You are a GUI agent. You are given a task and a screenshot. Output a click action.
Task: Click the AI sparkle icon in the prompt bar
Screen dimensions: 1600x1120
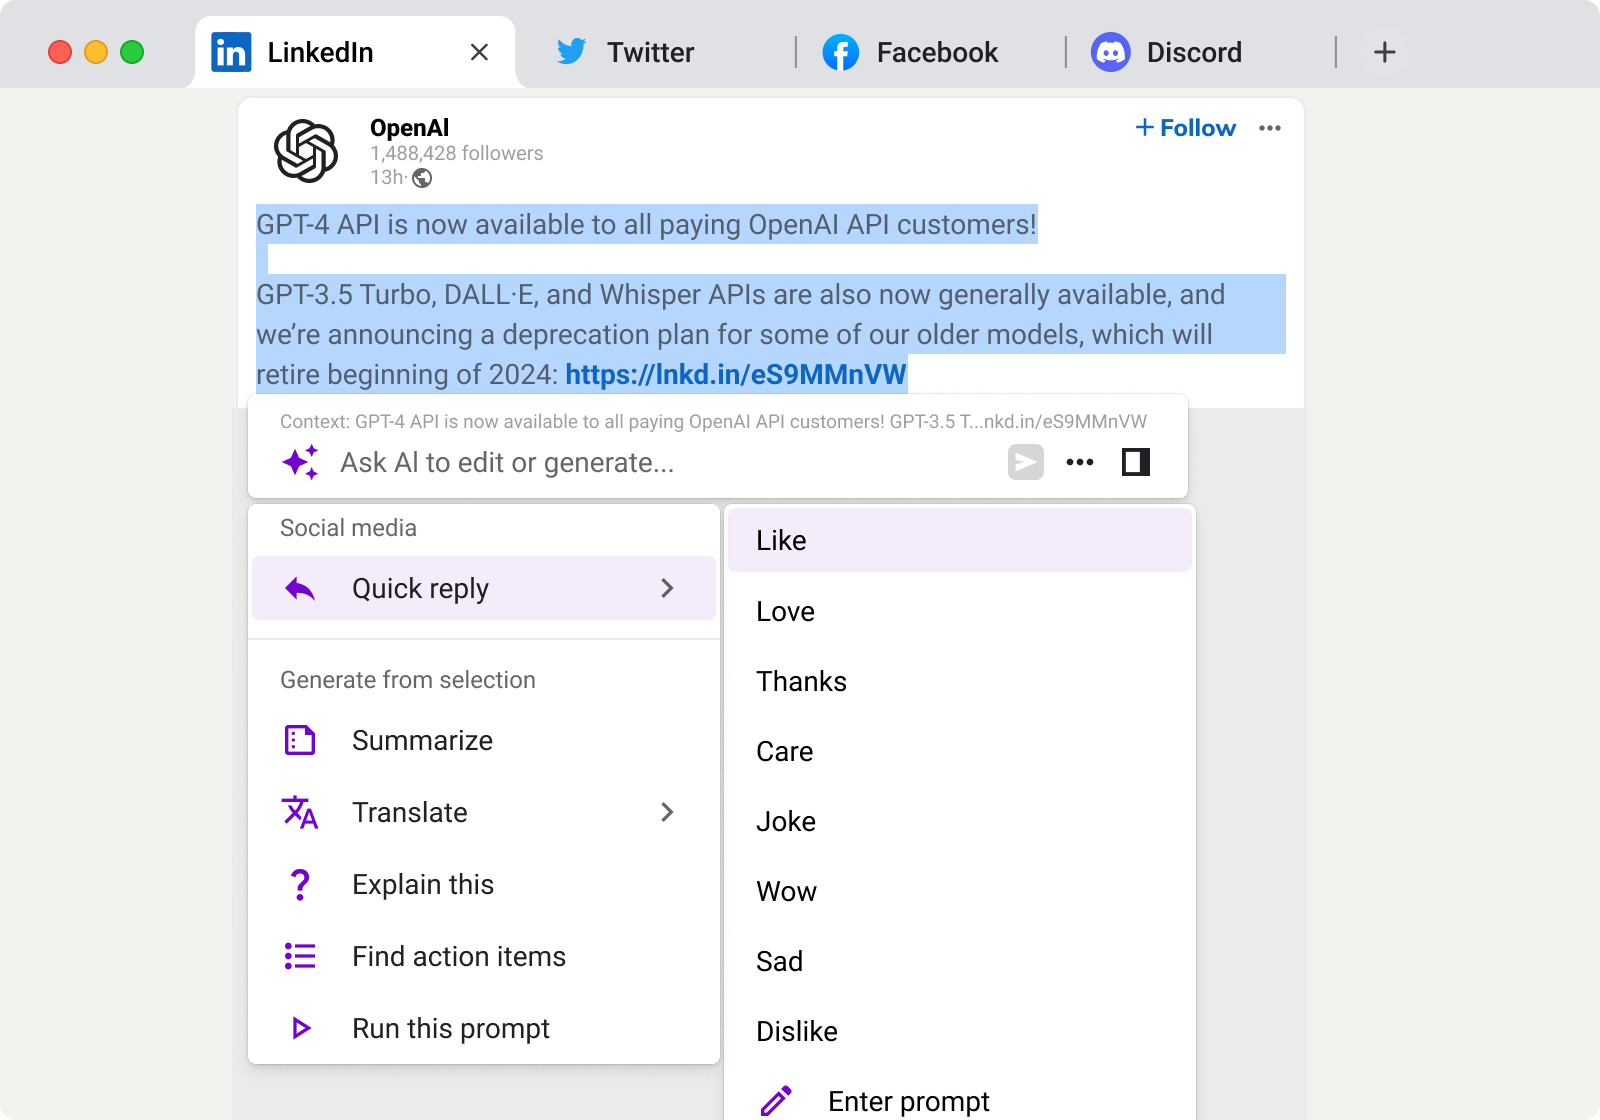coord(300,462)
